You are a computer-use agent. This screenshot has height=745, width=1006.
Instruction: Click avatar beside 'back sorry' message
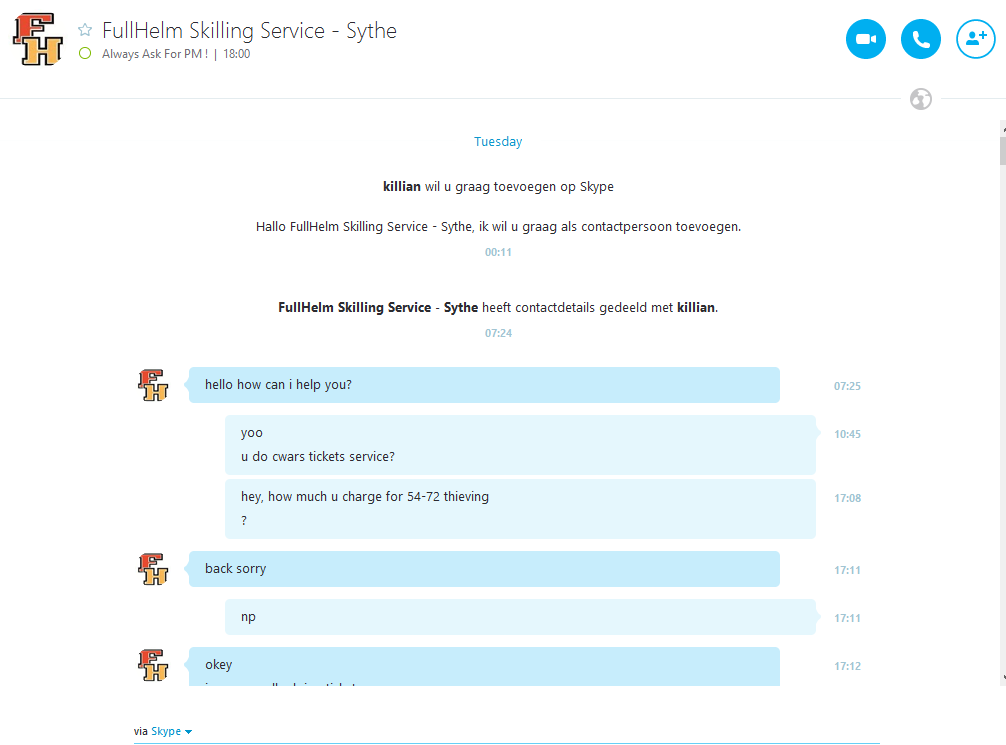coord(153,569)
